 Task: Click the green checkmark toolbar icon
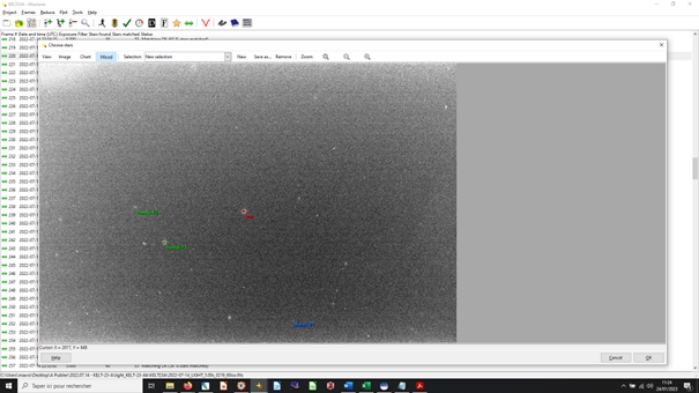tap(127, 23)
